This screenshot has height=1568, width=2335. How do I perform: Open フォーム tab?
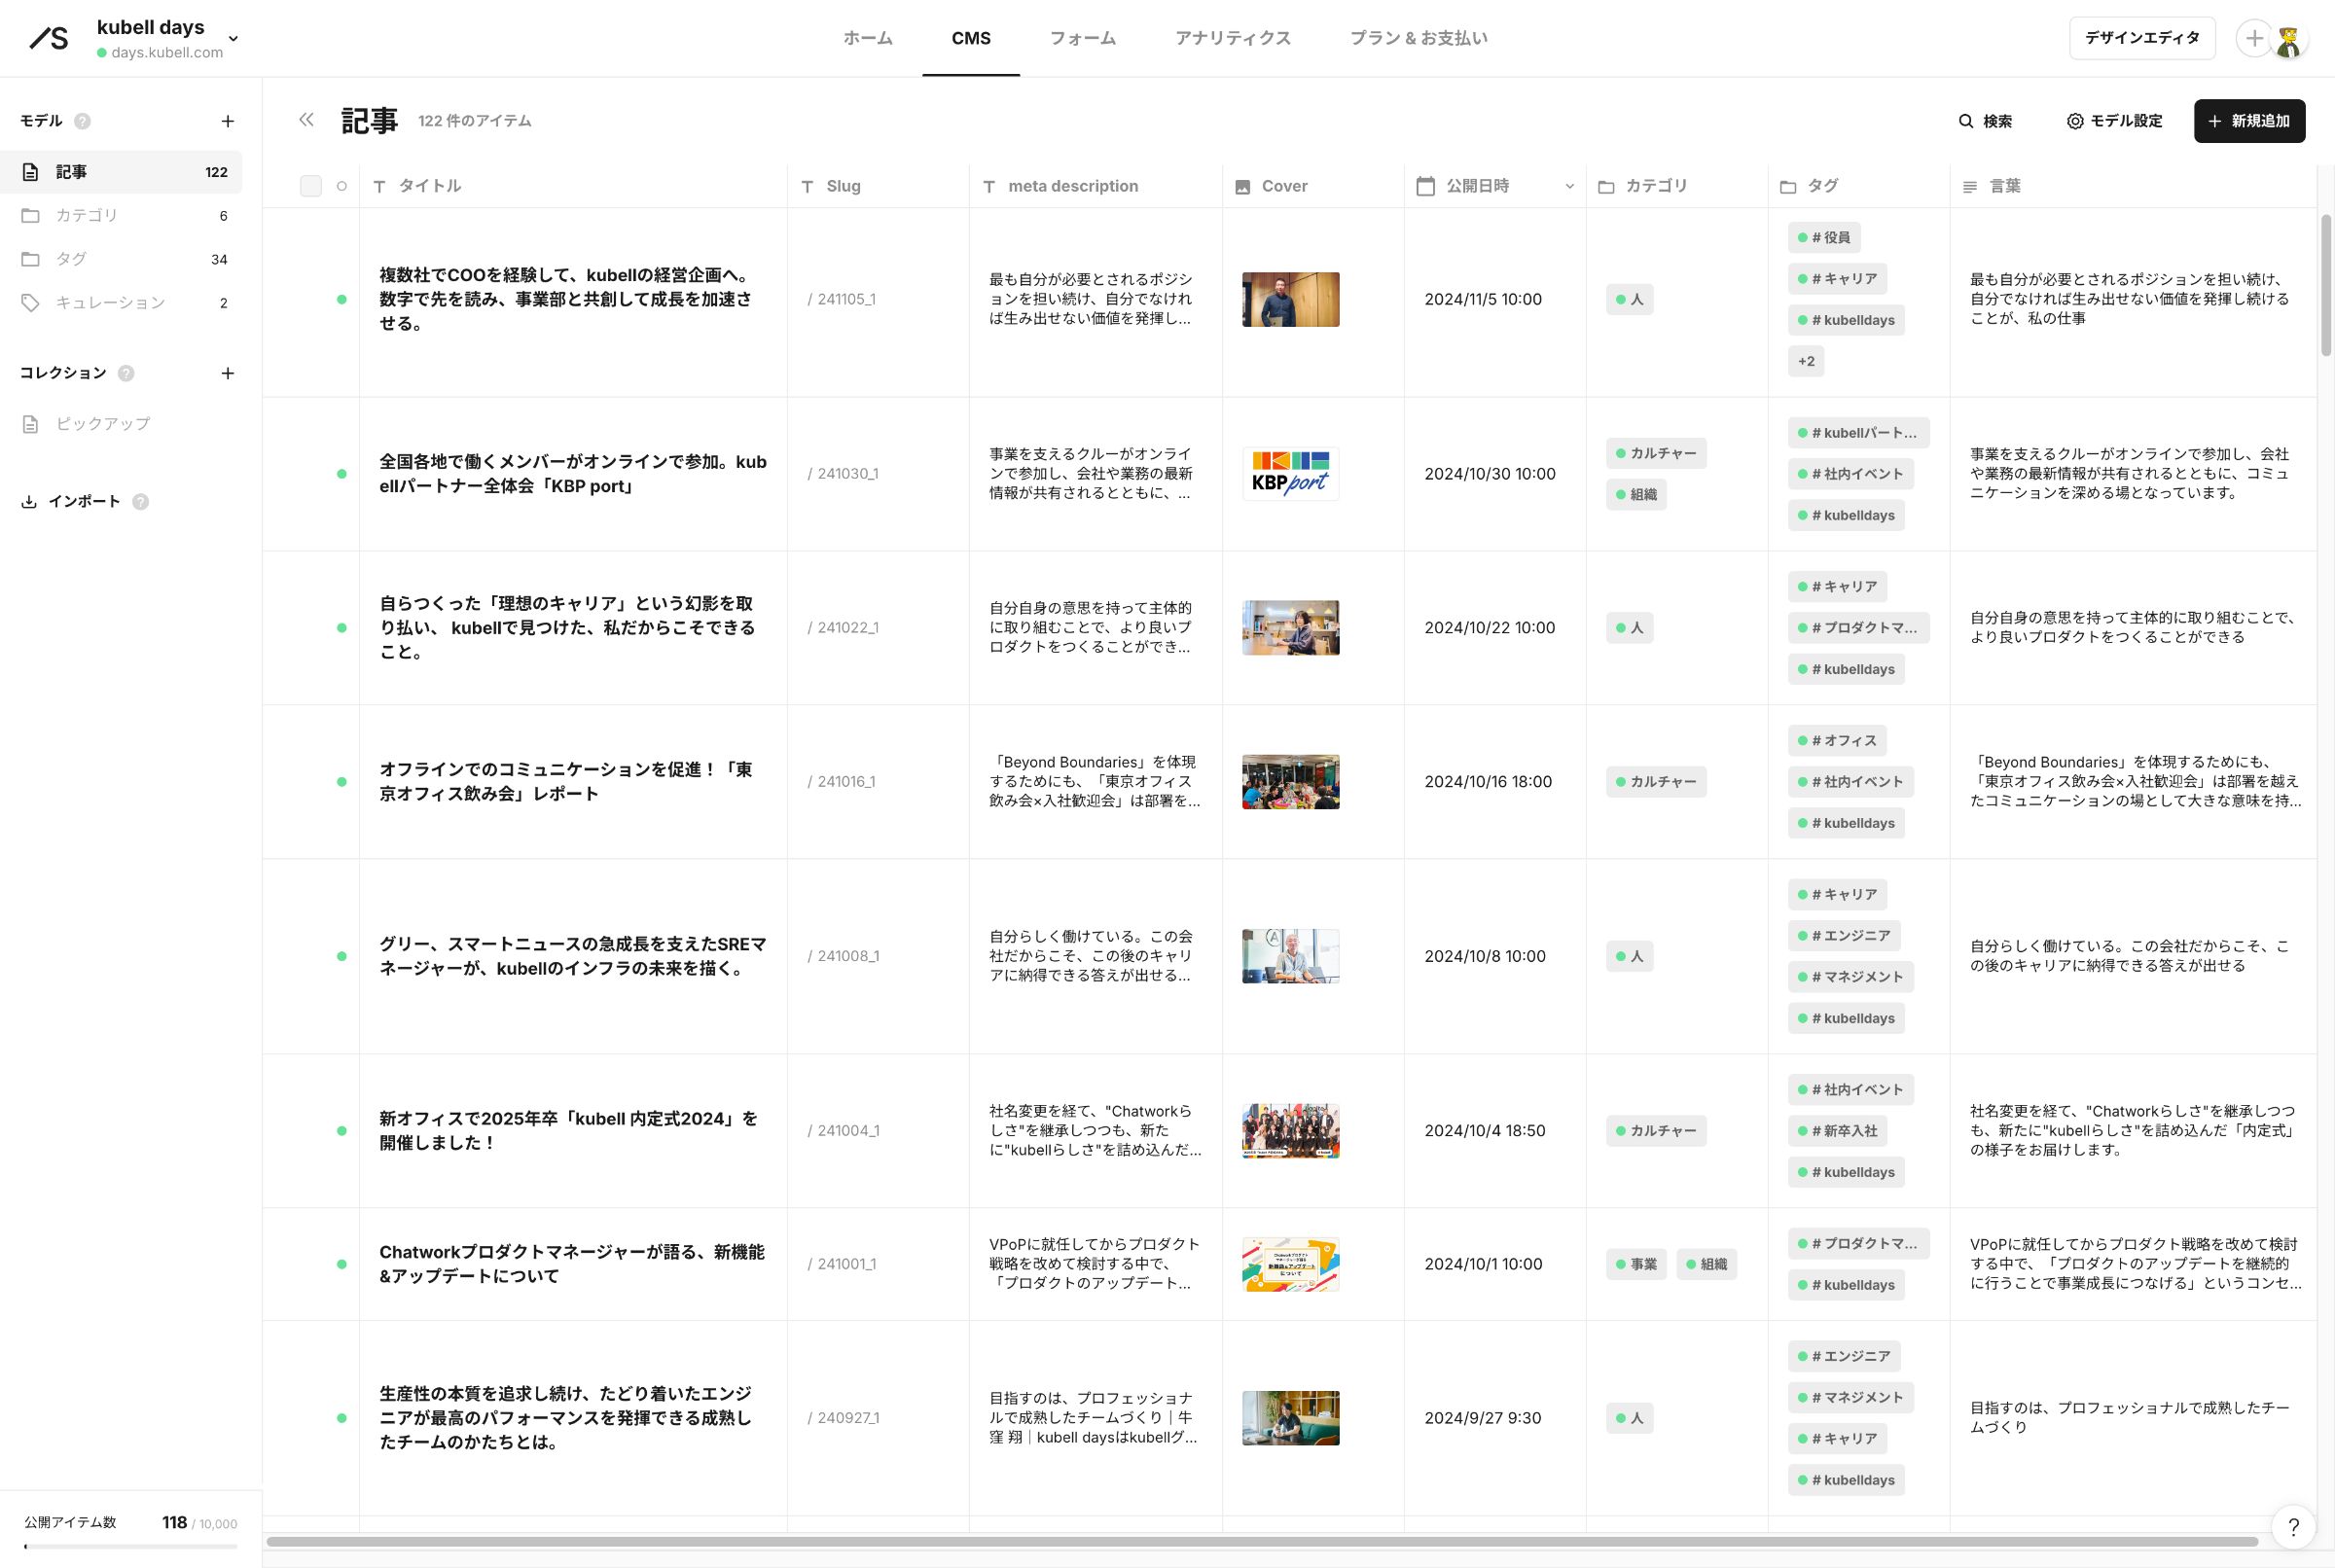[x=1082, y=38]
